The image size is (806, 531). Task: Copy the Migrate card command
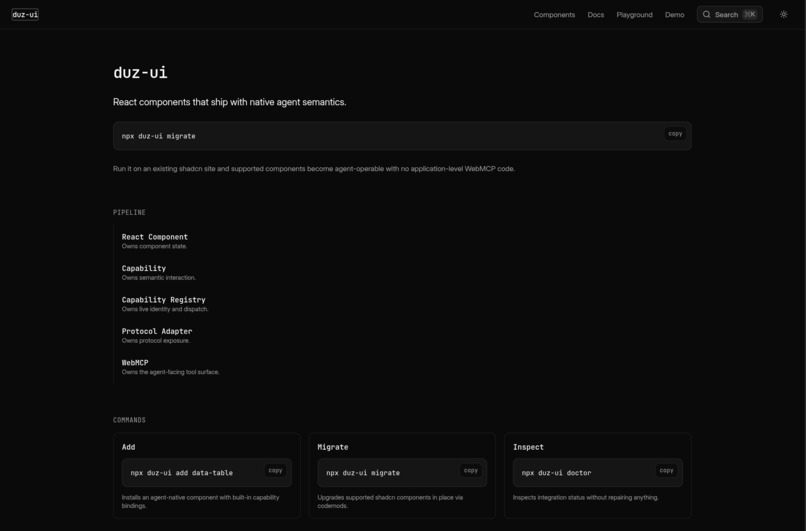click(x=470, y=470)
